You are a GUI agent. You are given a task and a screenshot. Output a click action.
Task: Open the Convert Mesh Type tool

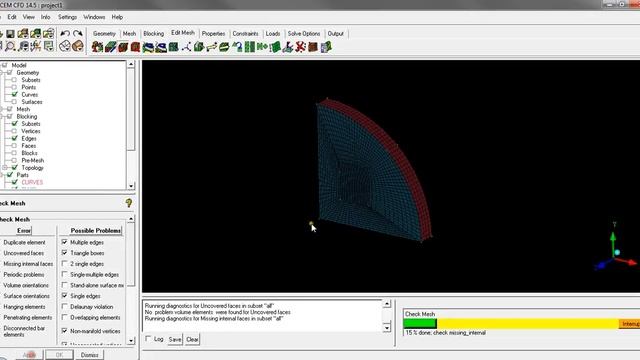pyautogui.click(x=237, y=47)
